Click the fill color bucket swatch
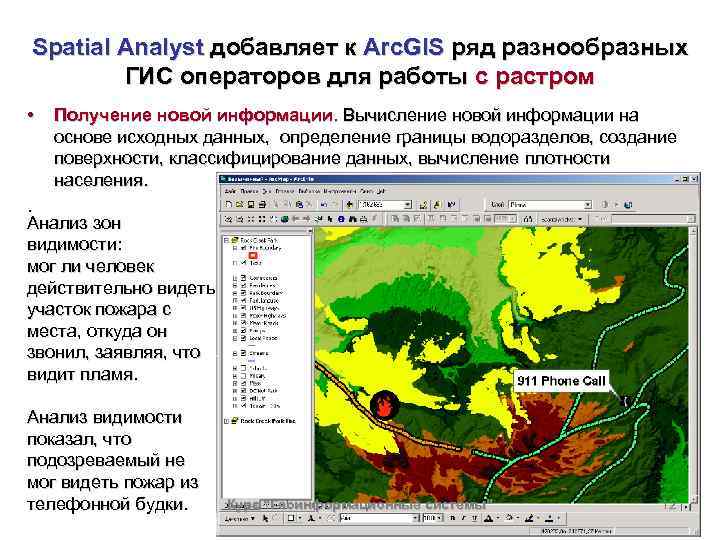720x540 pixels. pyautogui.click(x=509, y=518)
